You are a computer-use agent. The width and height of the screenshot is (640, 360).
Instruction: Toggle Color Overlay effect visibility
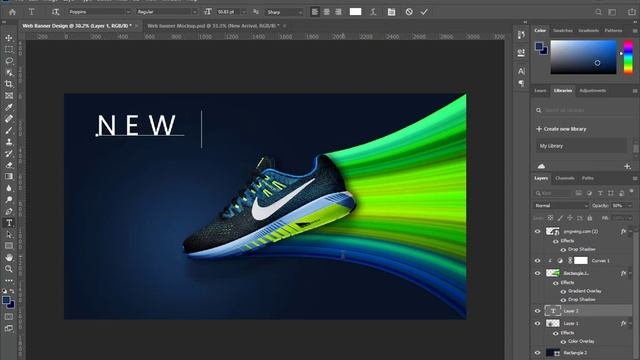pos(563,341)
